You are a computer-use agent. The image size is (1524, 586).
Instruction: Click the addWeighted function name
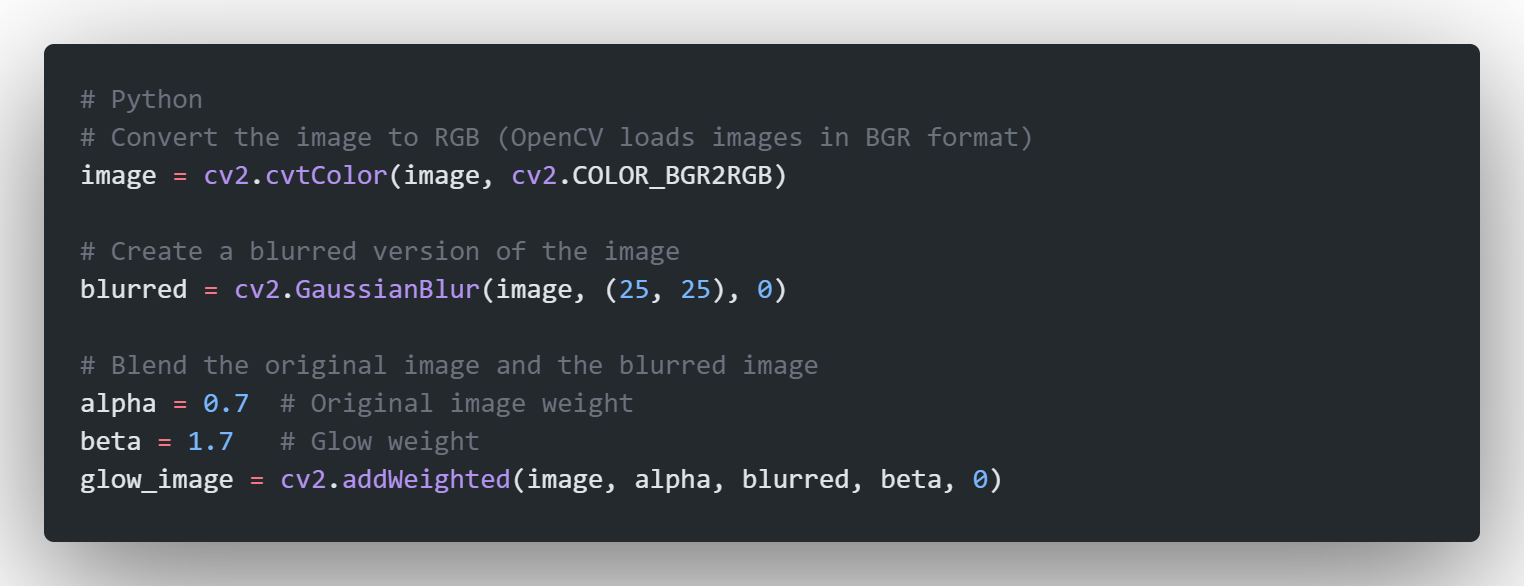pos(427,480)
